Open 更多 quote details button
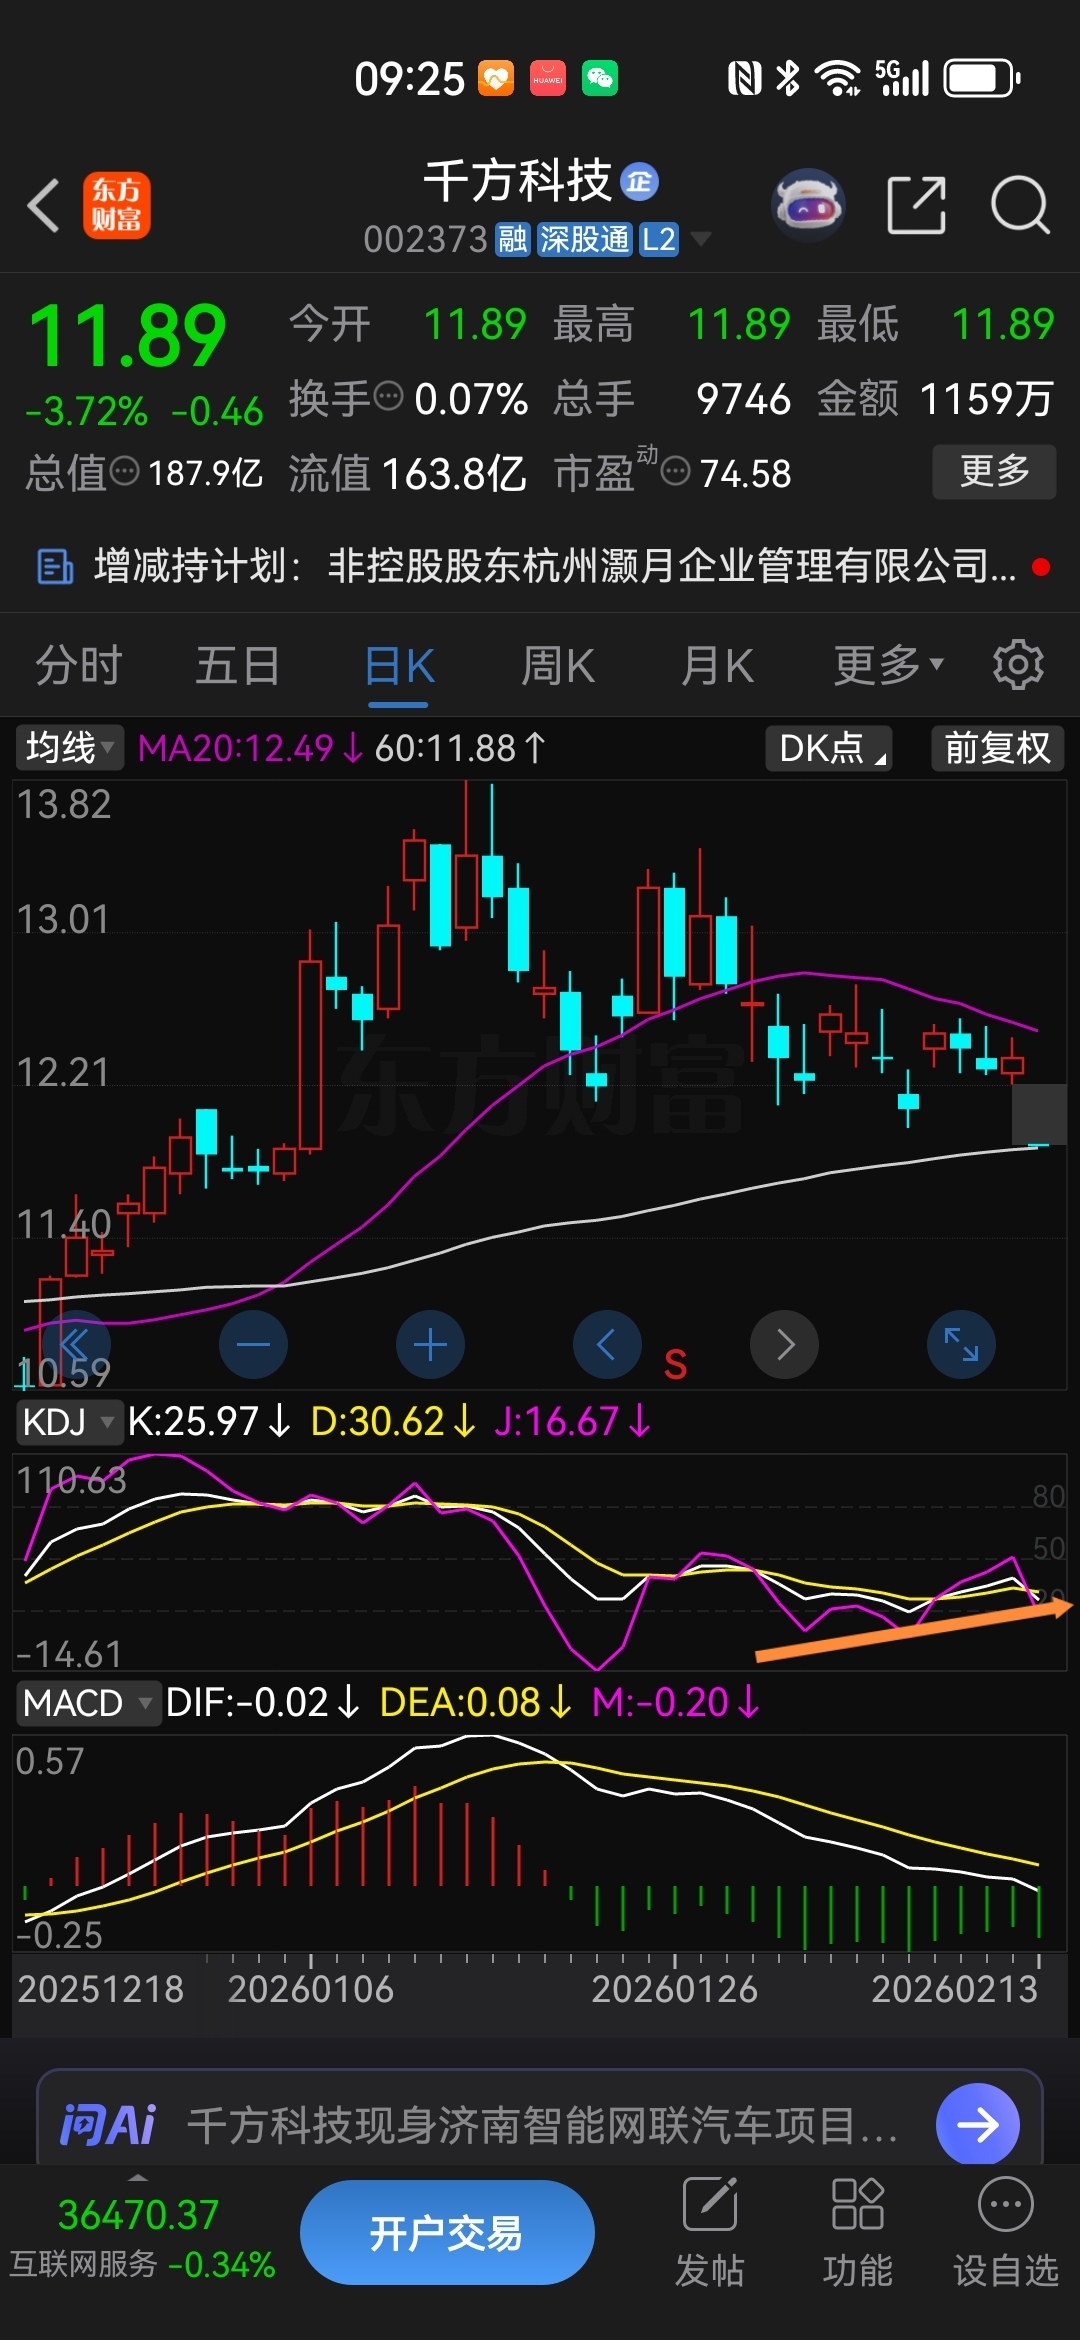 click(994, 471)
